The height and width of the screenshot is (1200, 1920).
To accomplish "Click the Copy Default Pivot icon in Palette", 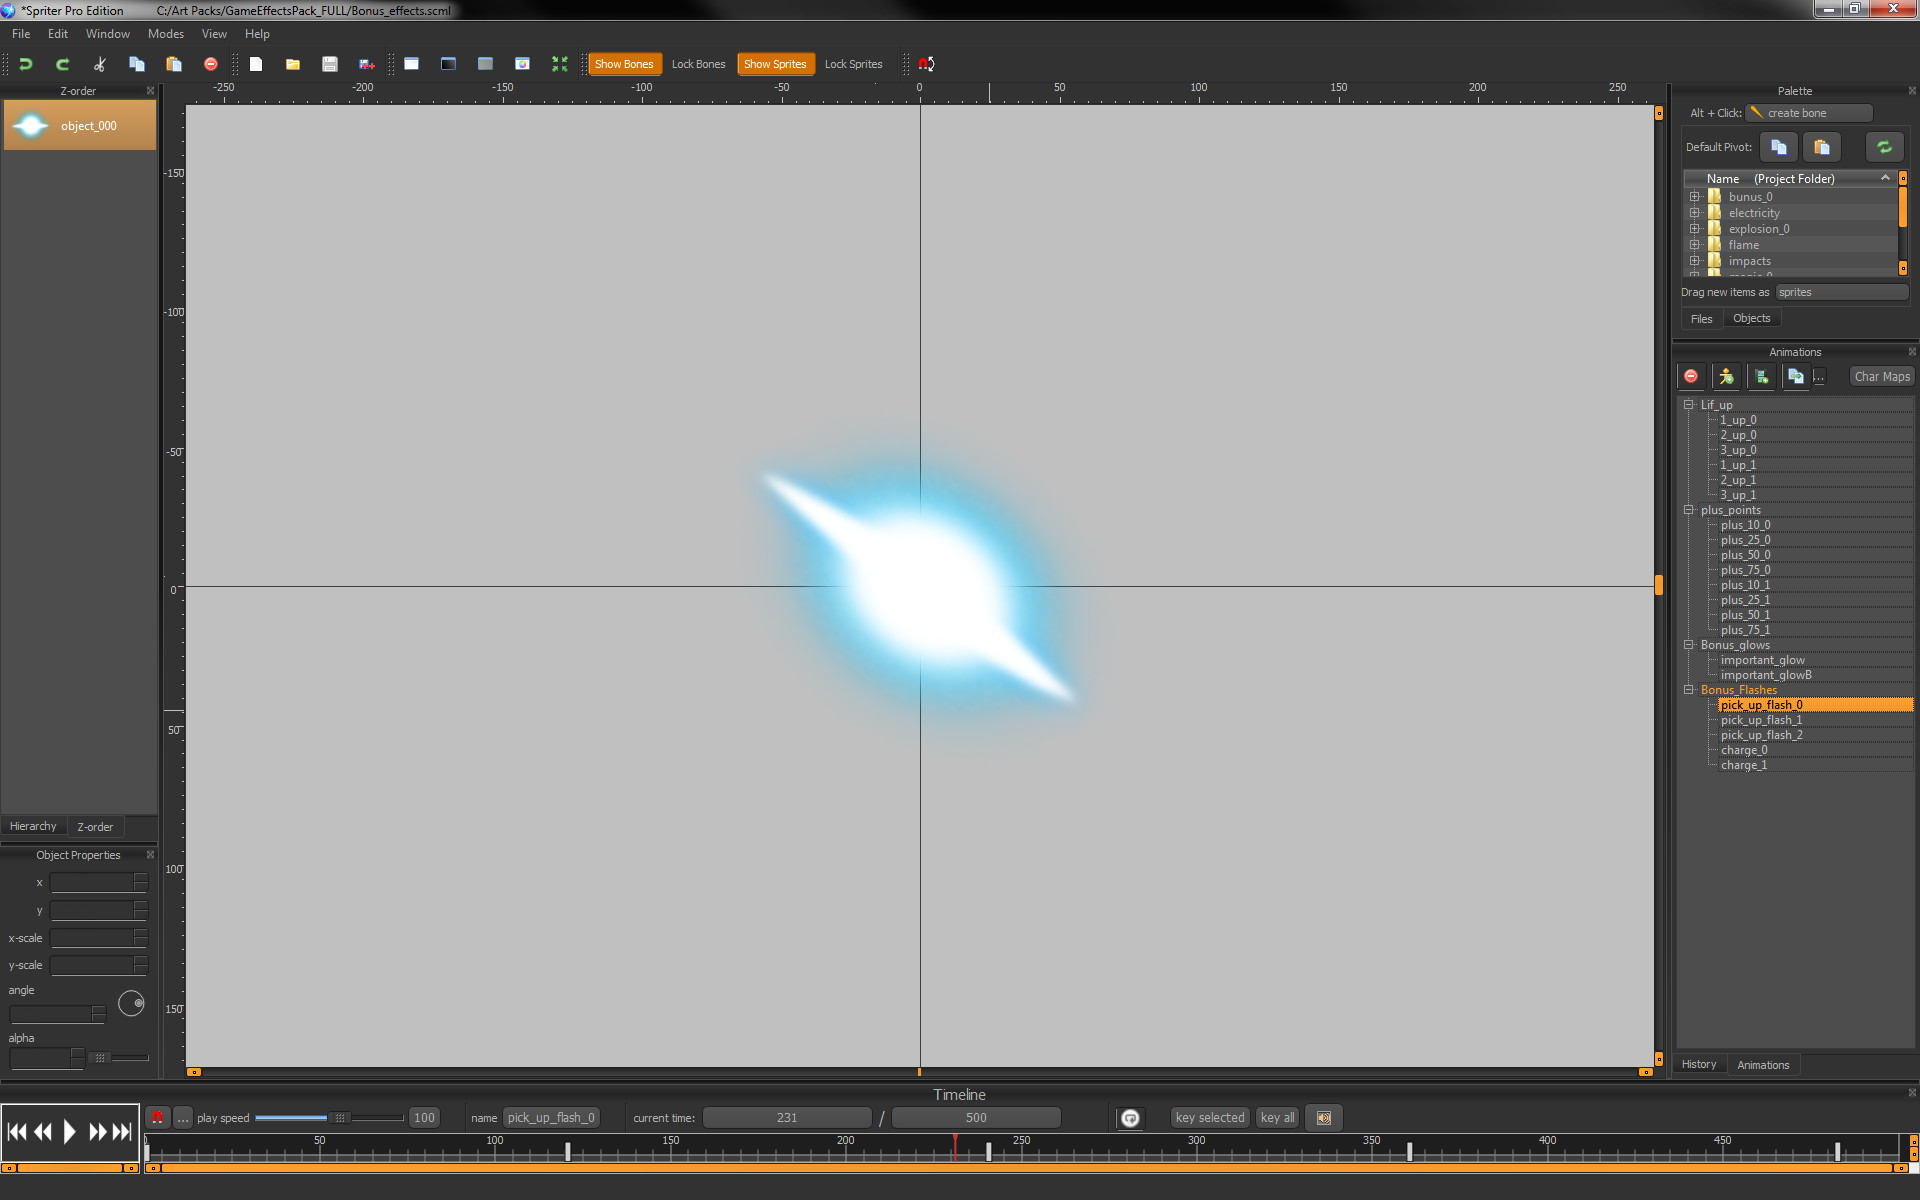I will point(1778,146).
